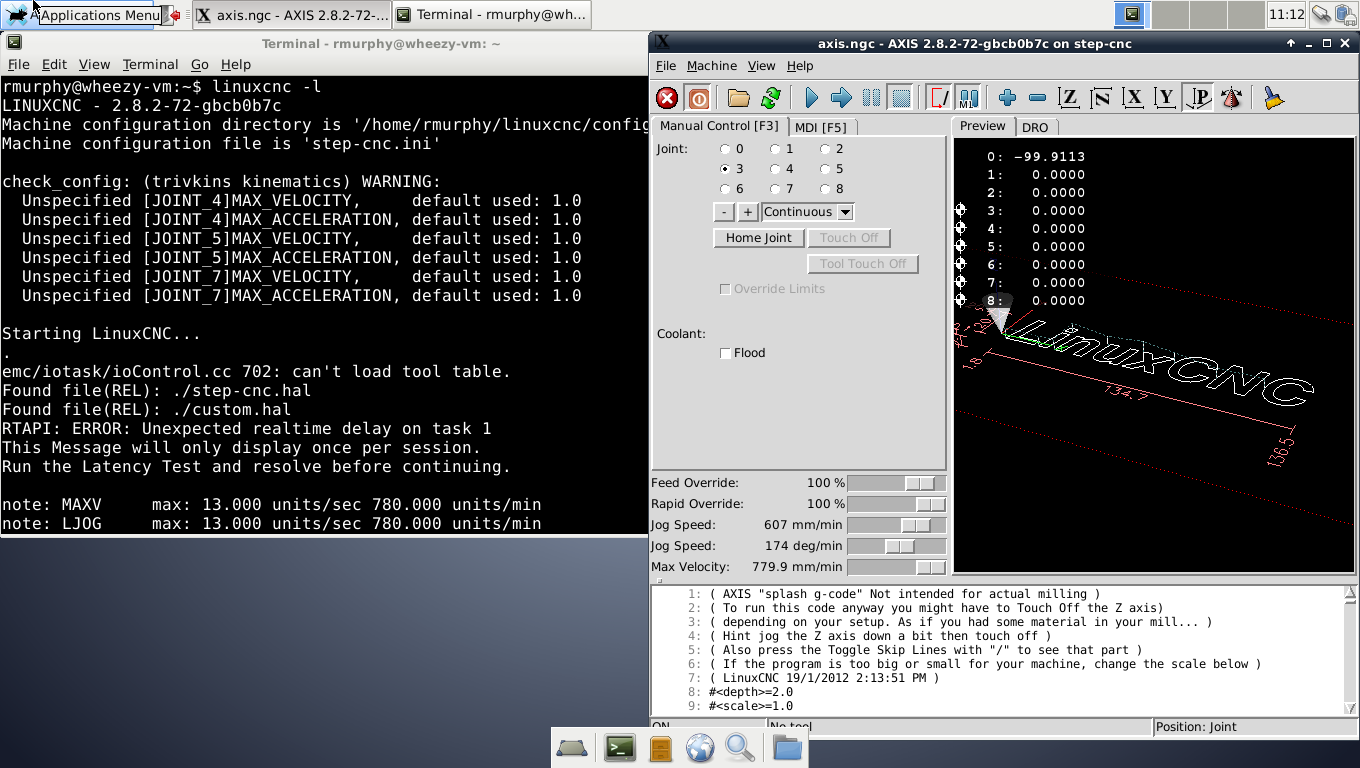Viewport: 1360px width, 768px height.
Task: Show desktop using the dock's first icon
Action: coord(572,747)
